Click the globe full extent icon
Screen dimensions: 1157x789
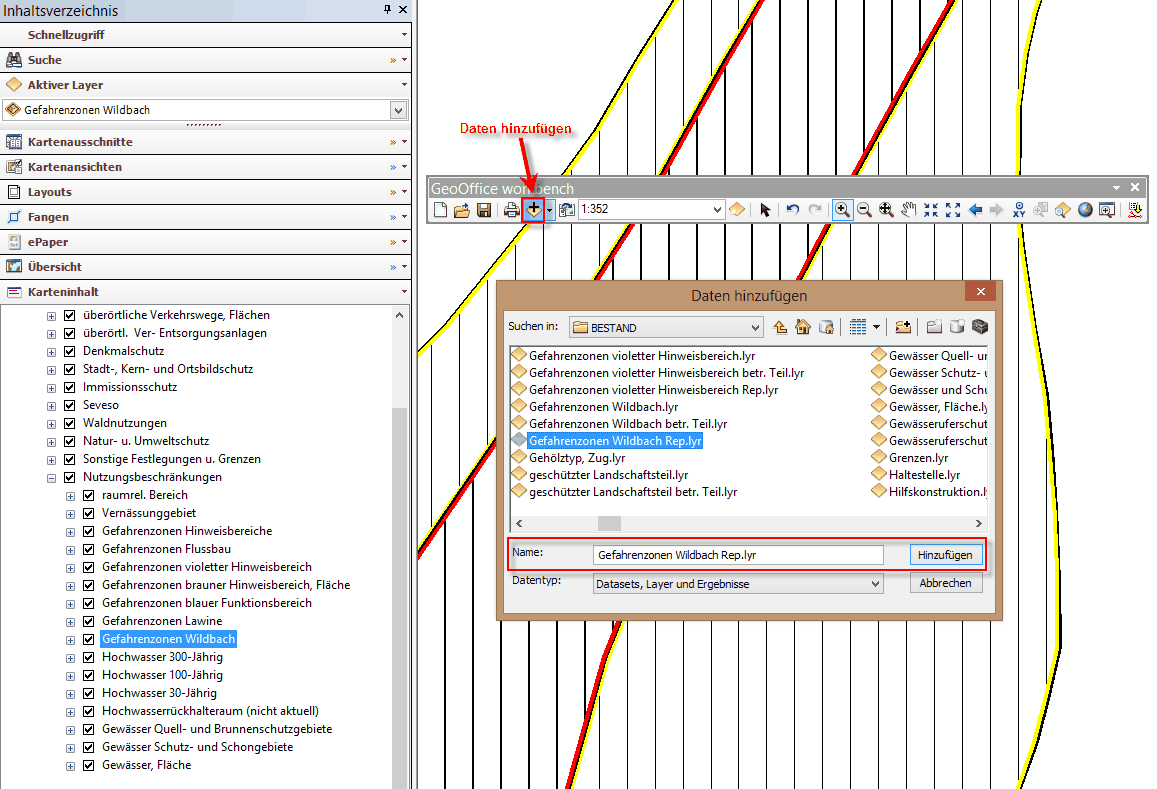1085,210
